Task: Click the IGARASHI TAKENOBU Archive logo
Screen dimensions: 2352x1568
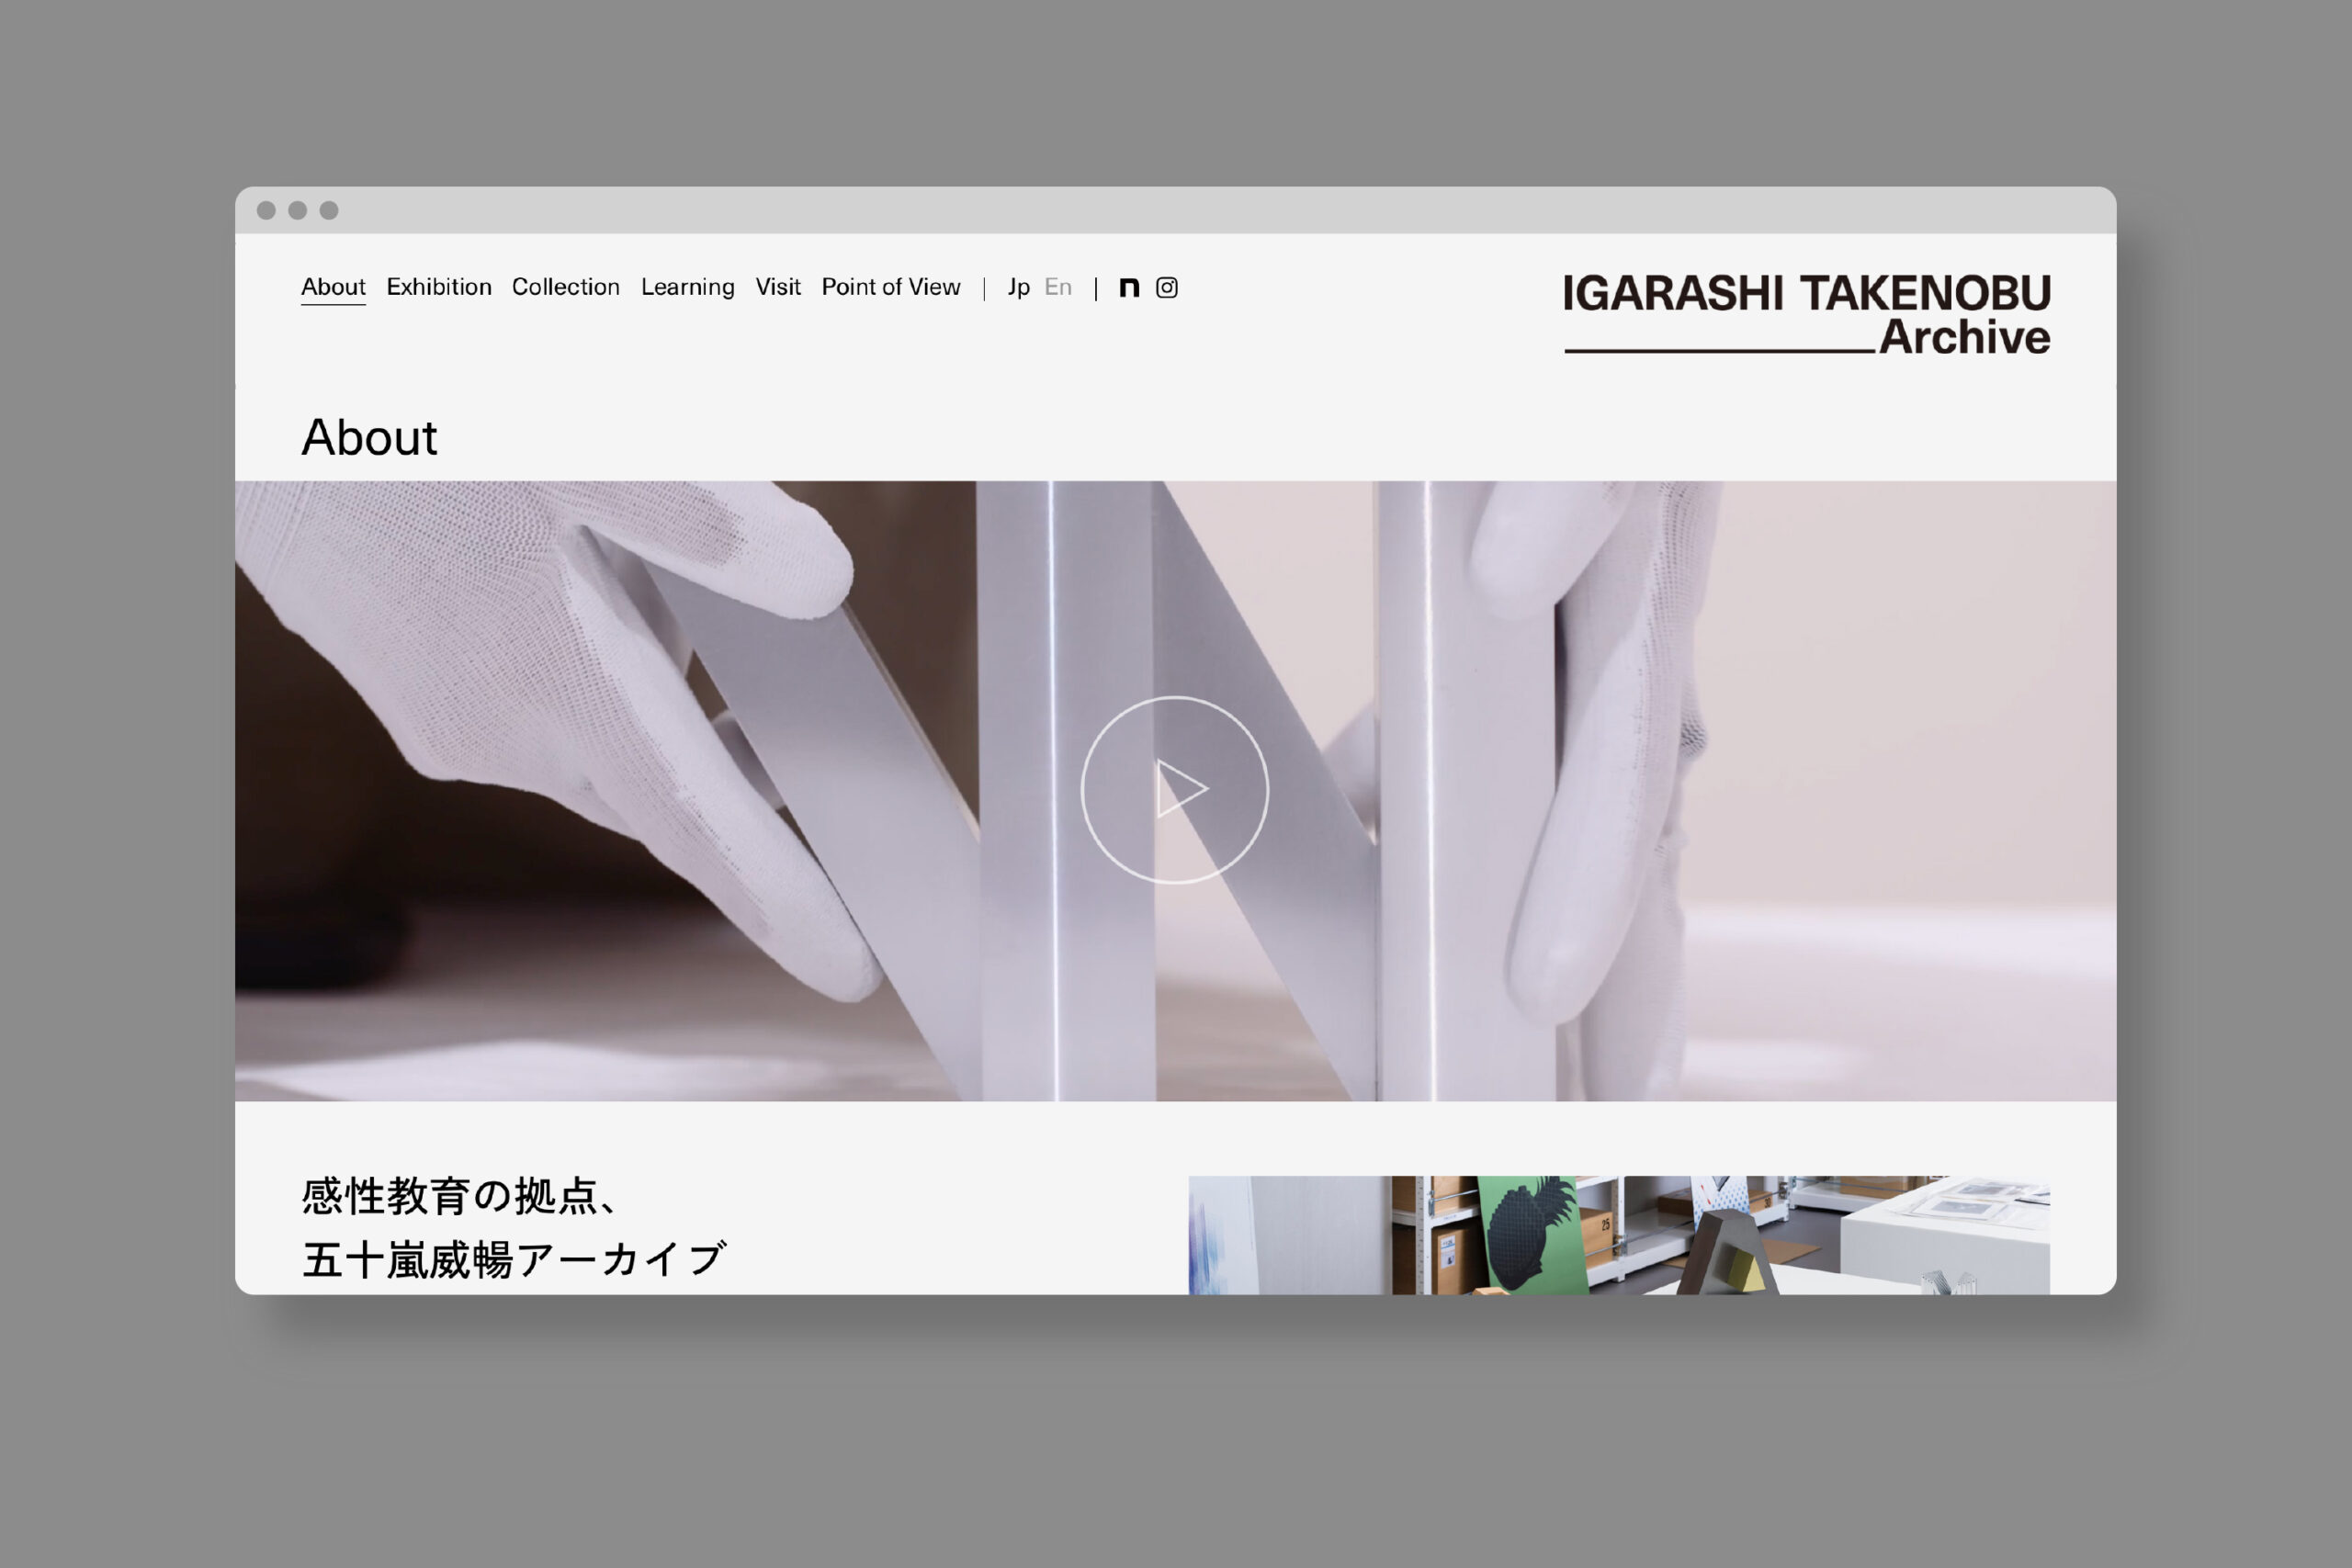Action: pyautogui.click(x=1807, y=314)
